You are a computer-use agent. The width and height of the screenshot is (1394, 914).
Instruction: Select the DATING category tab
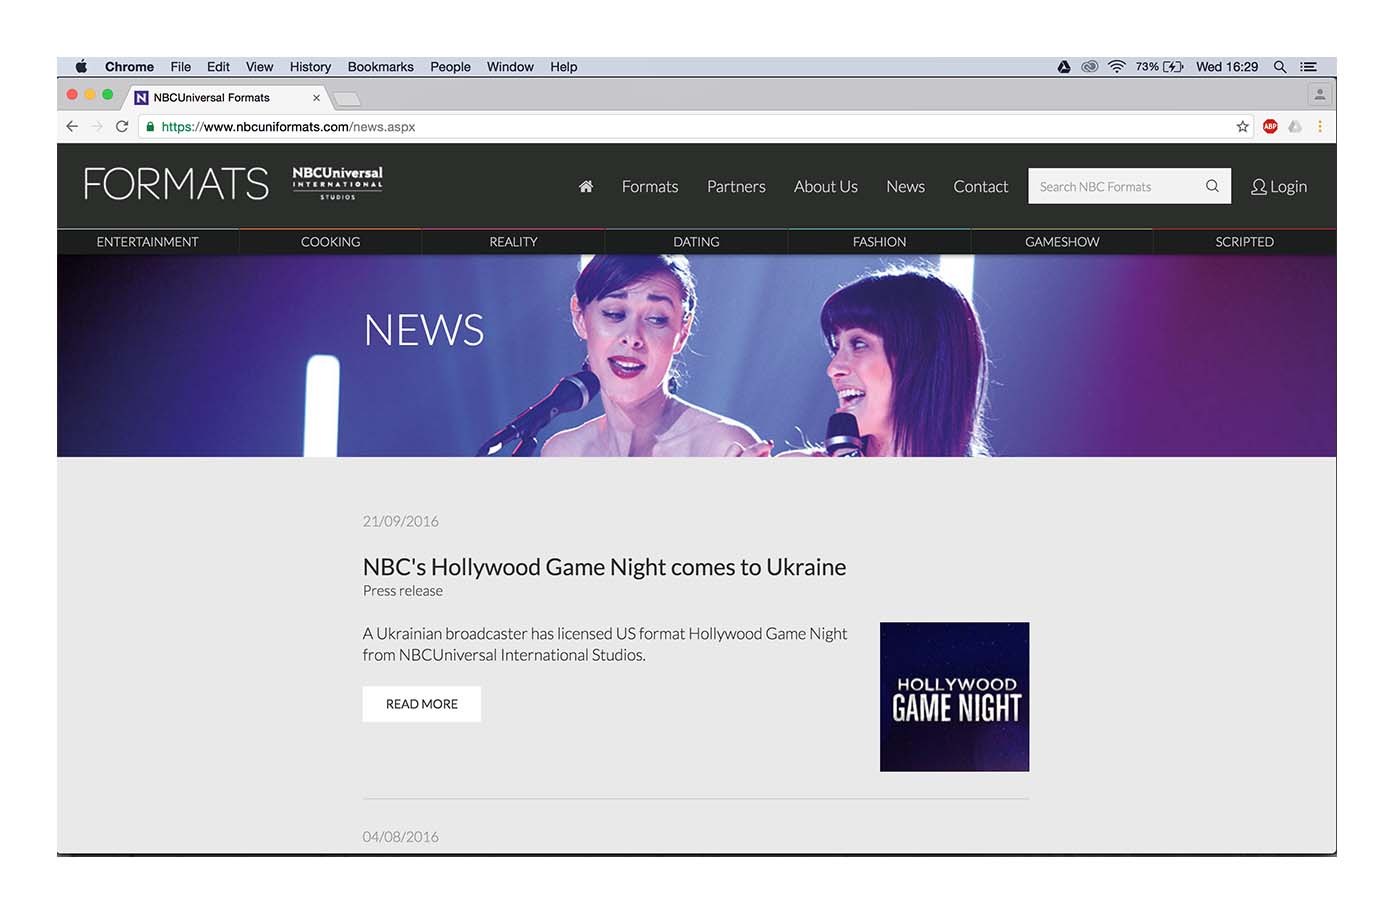(x=696, y=242)
